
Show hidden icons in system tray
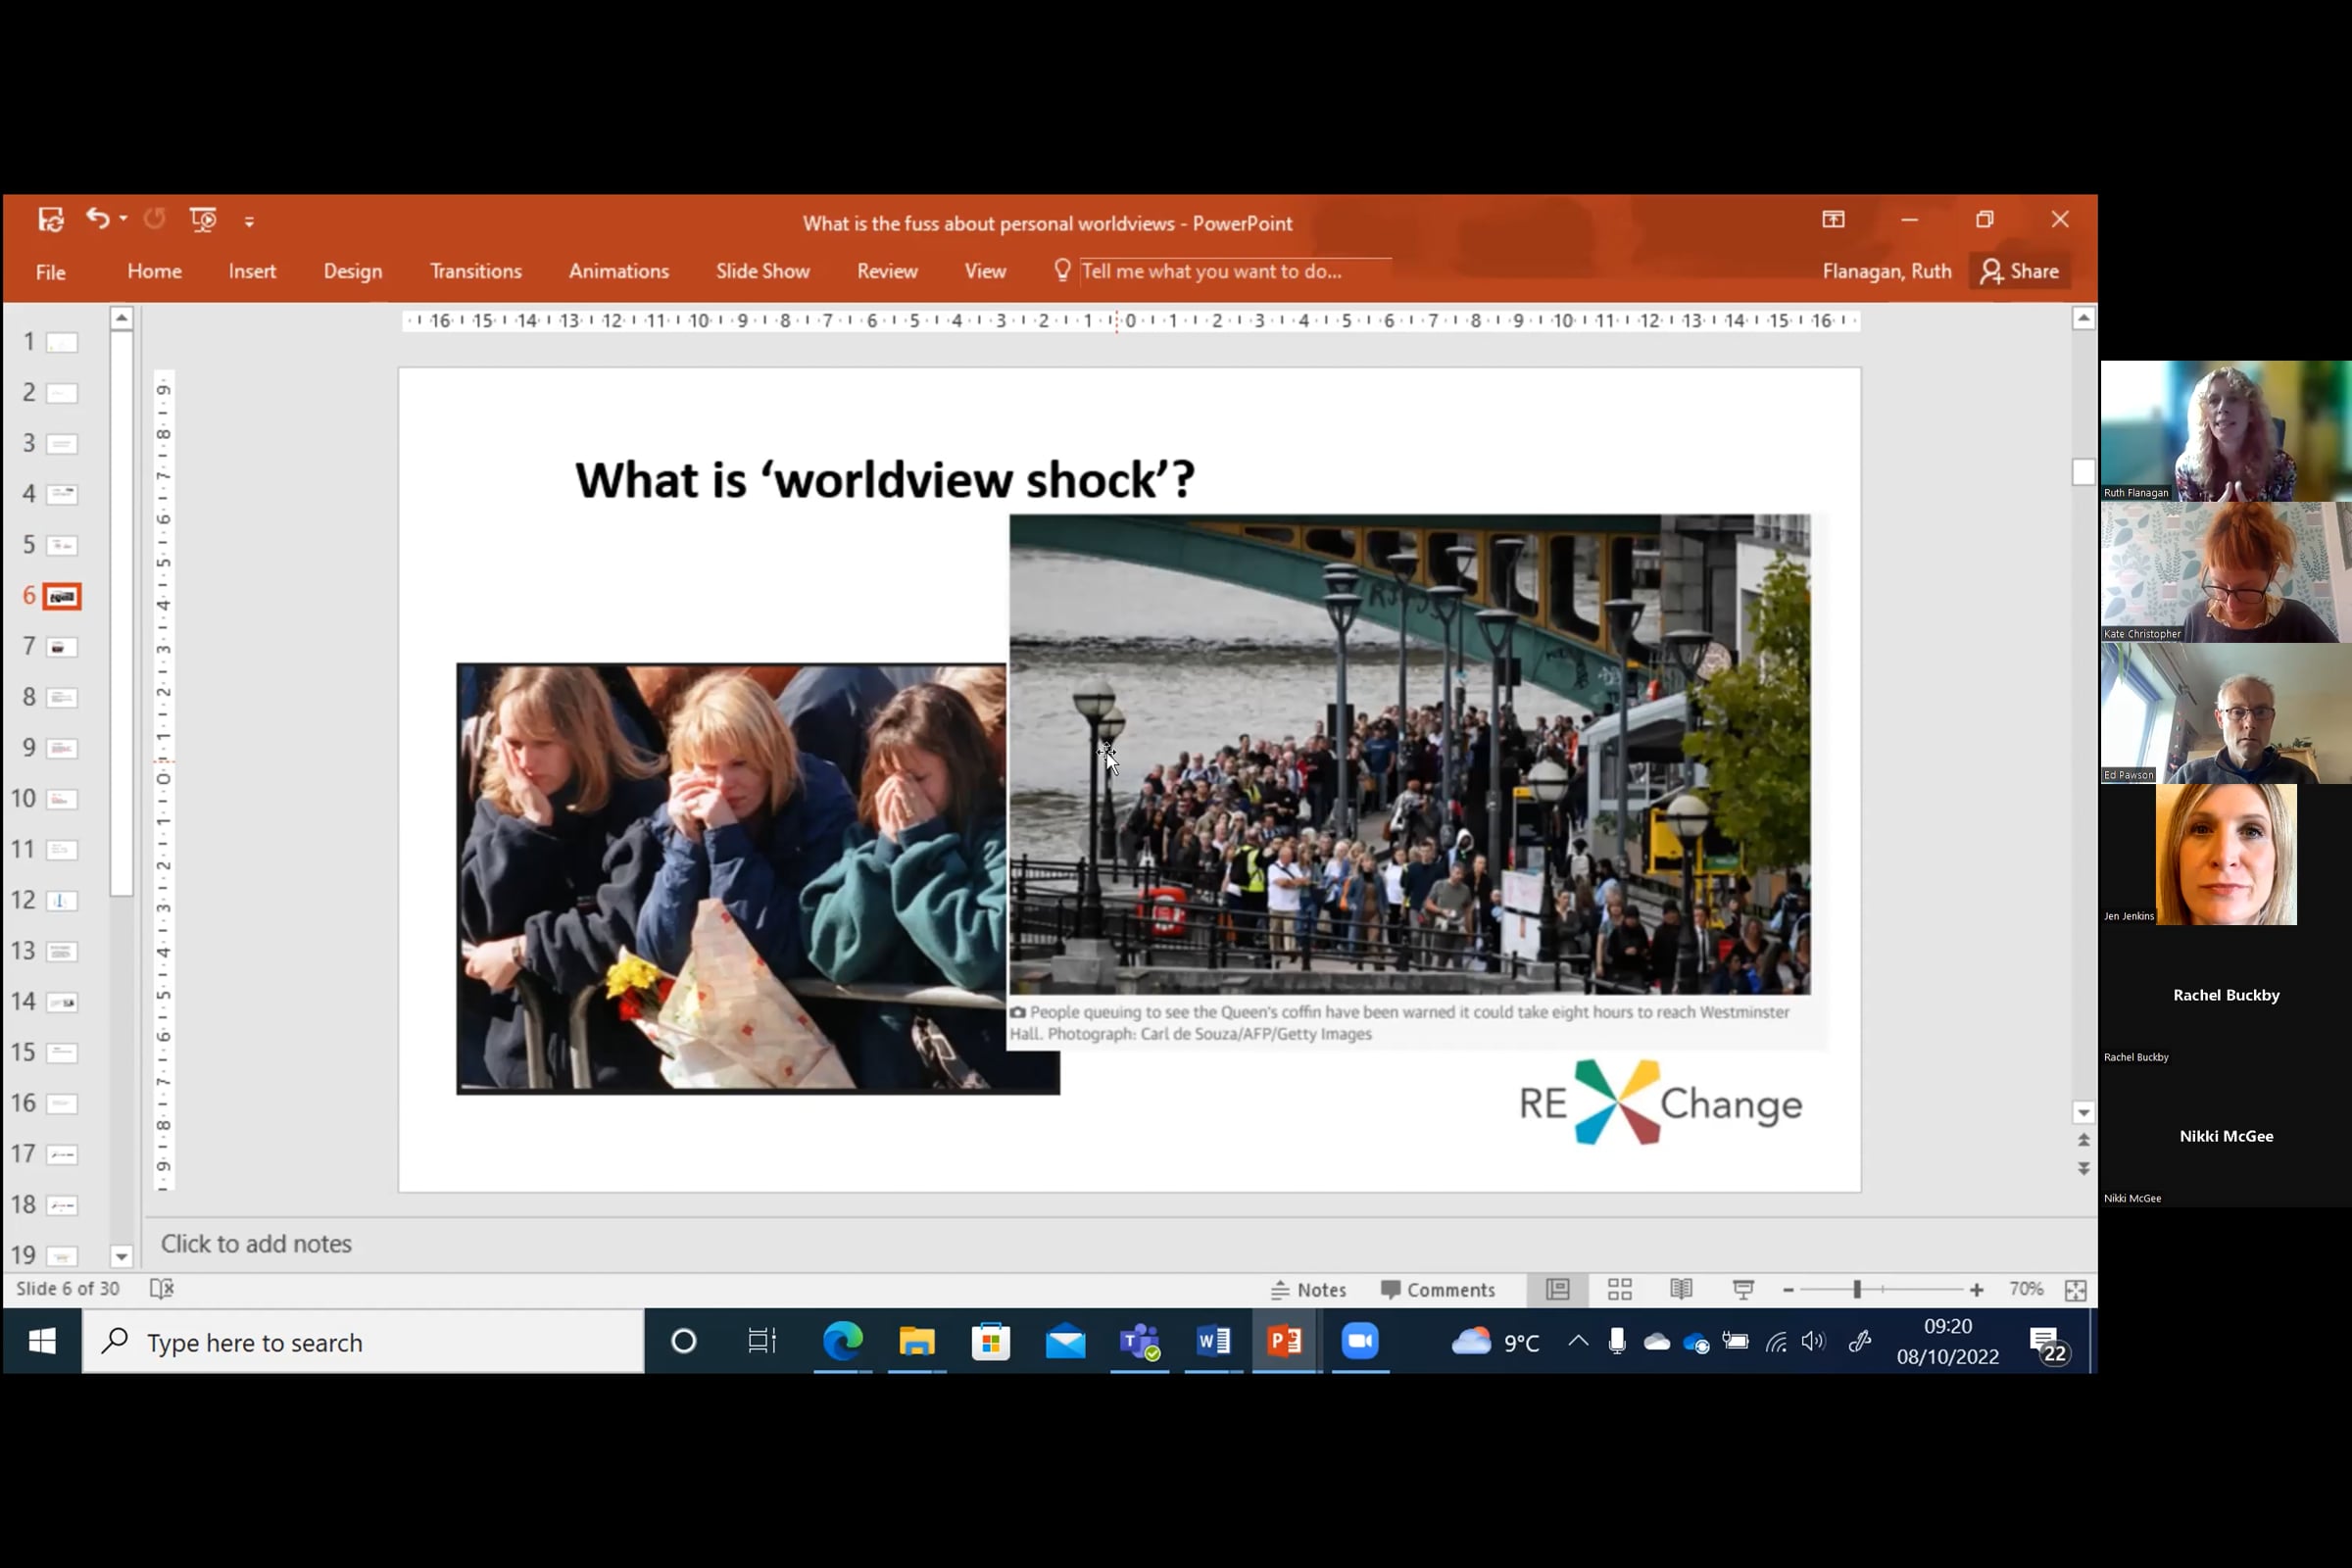pos(1577,1341)
